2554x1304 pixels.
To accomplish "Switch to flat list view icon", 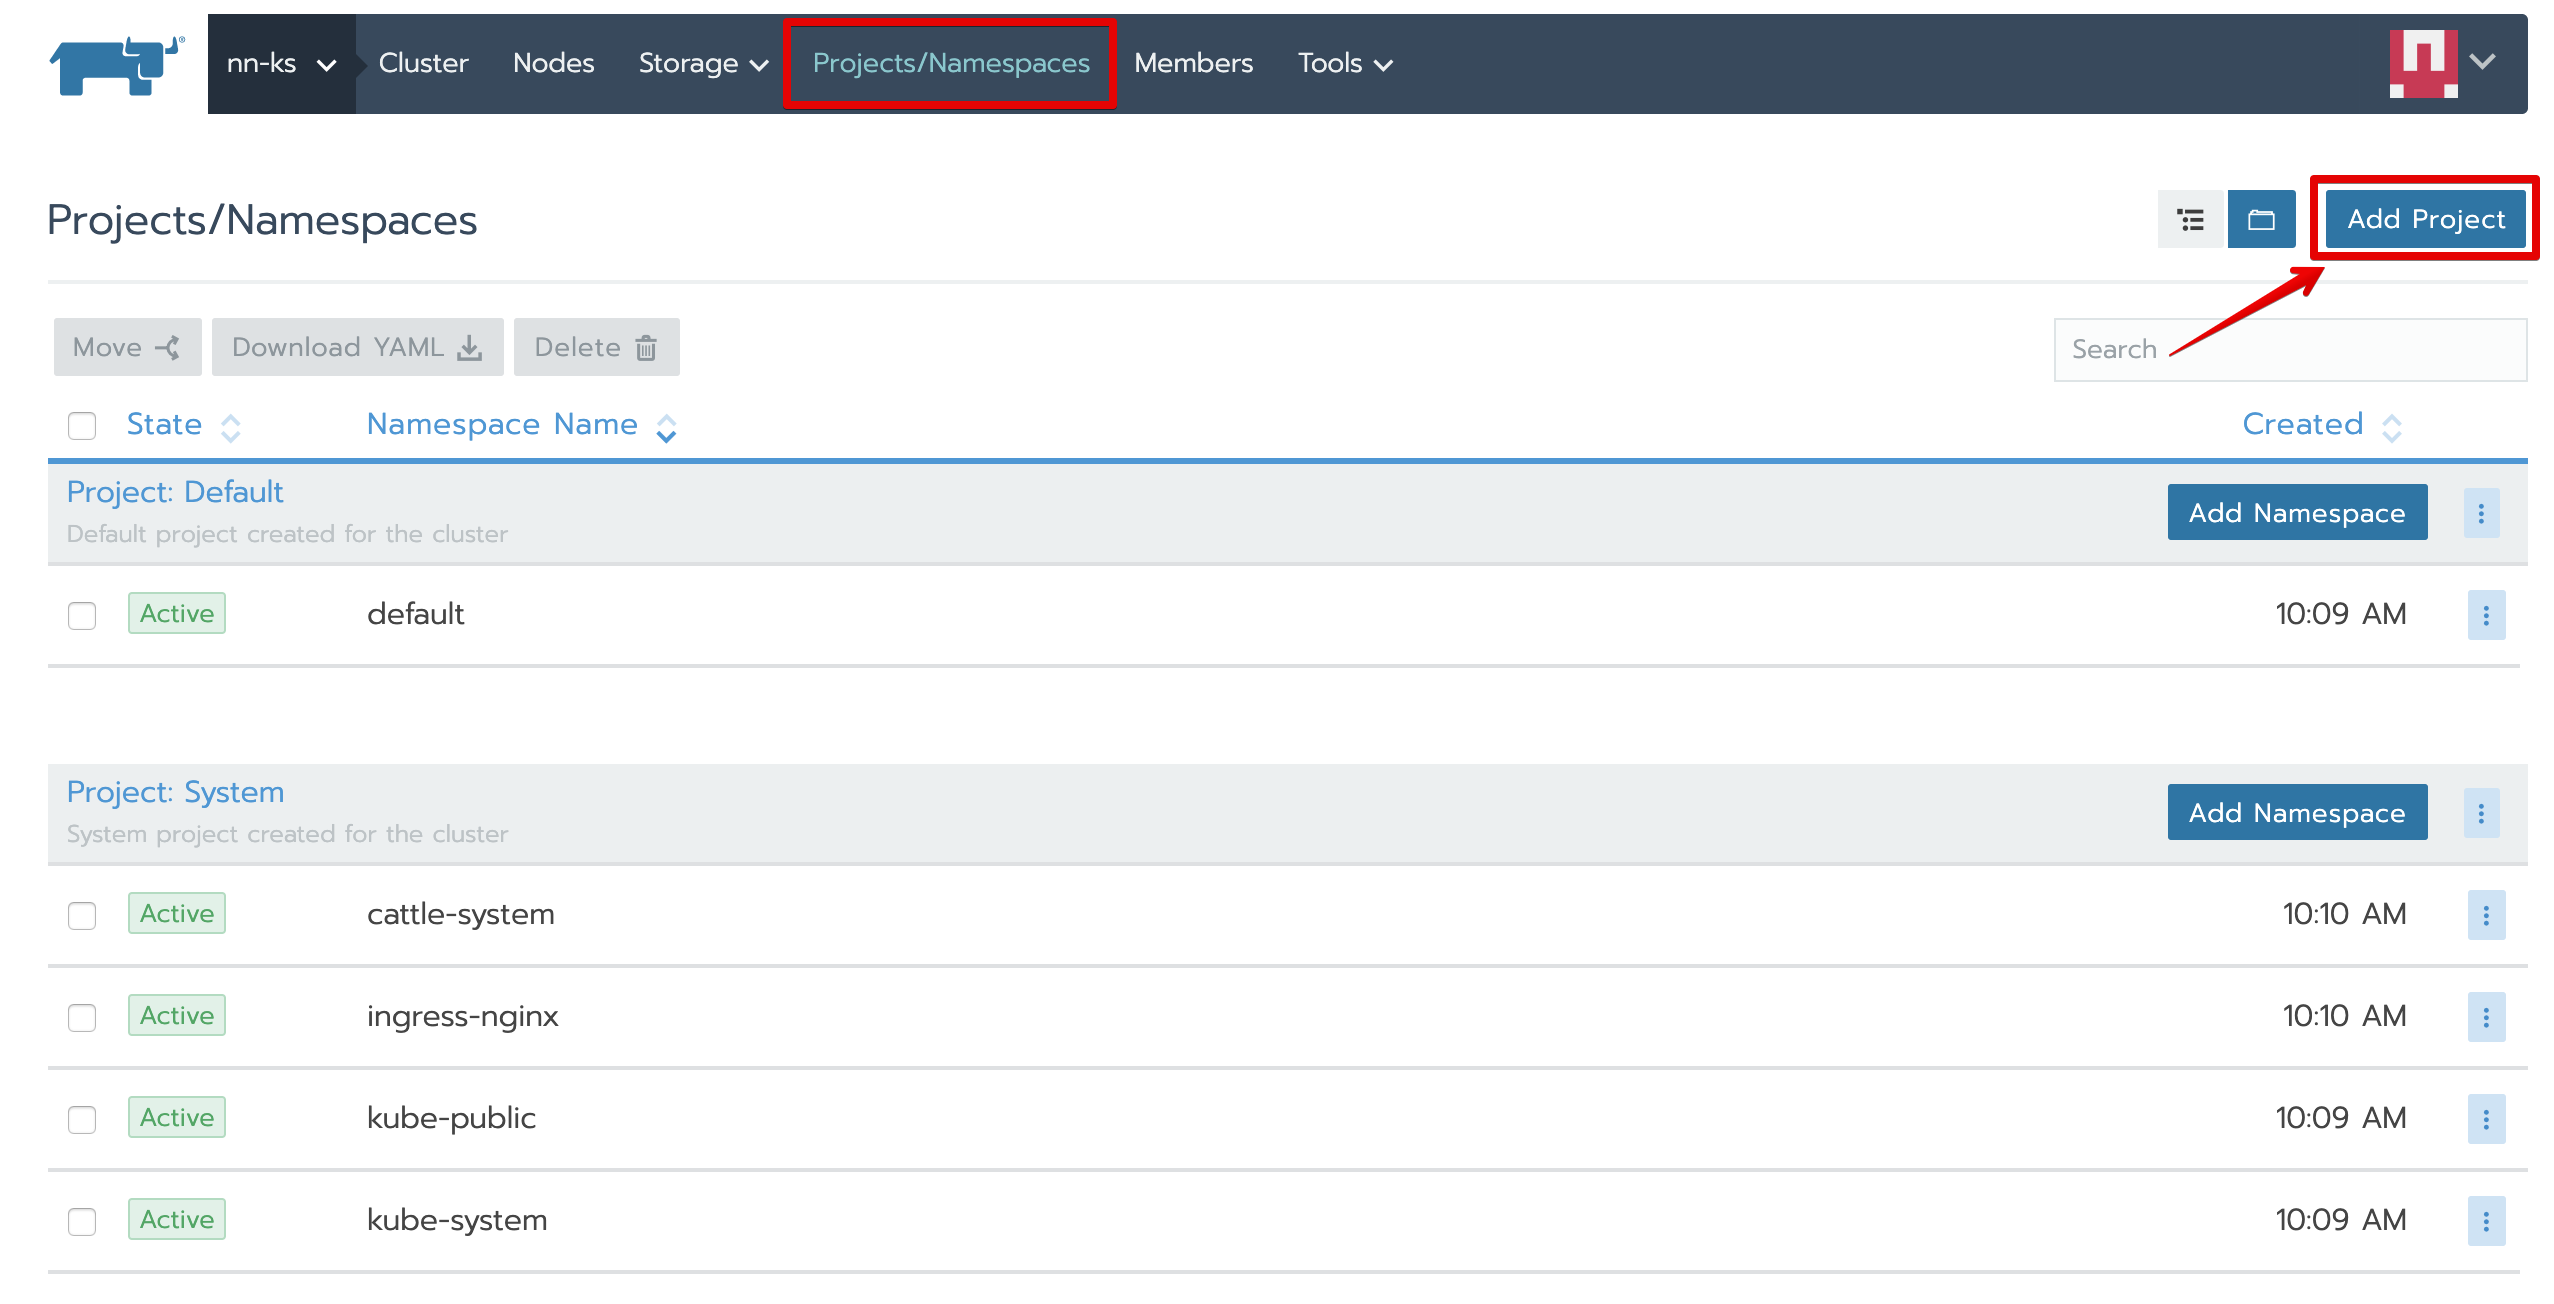I will tap(2190, 219).
